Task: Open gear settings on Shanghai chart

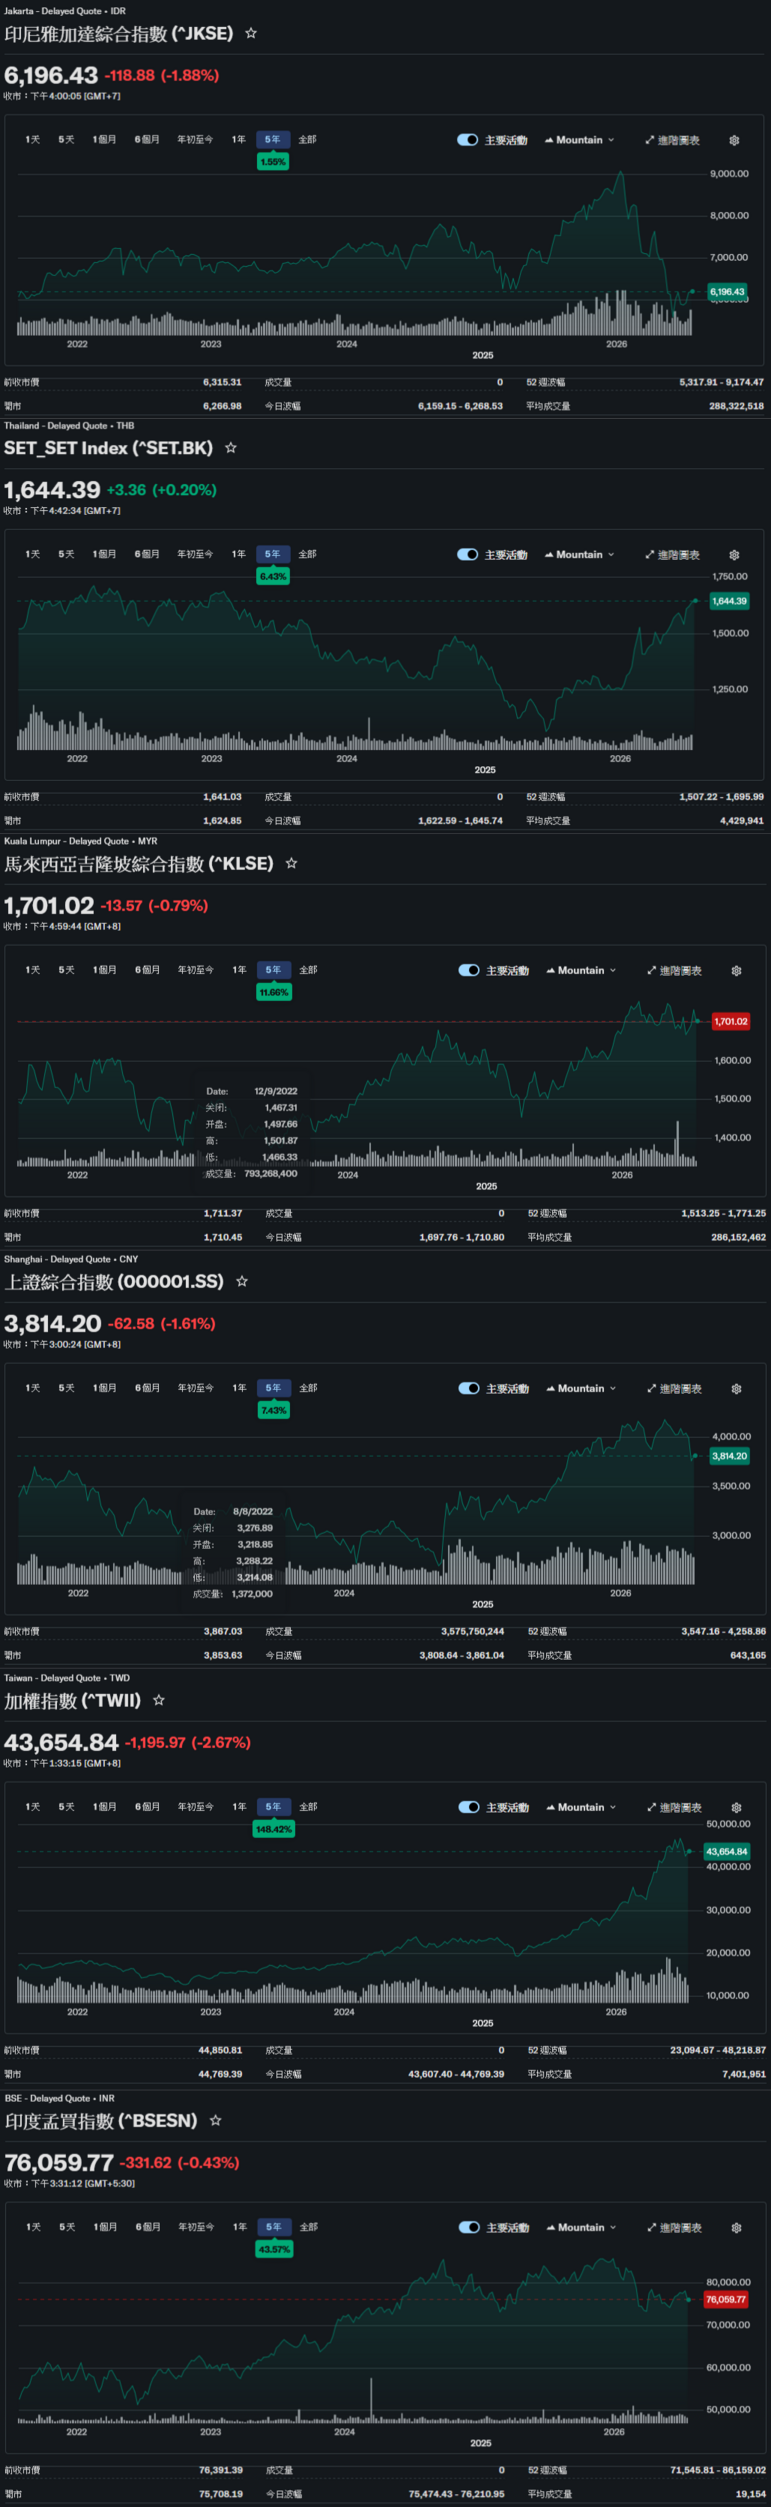Action: pyautogui.click(x=736, y=1389)
